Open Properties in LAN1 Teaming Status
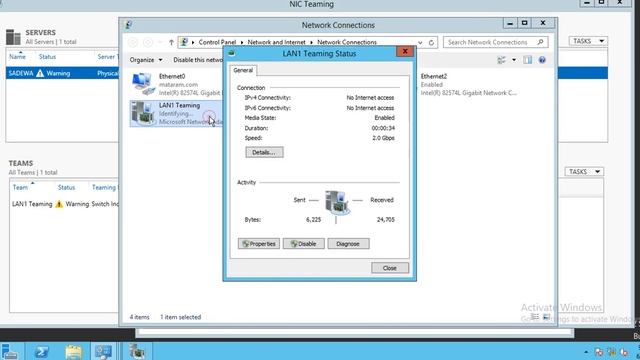The height and width of the screenshot is (360, 640). point(259,244)
